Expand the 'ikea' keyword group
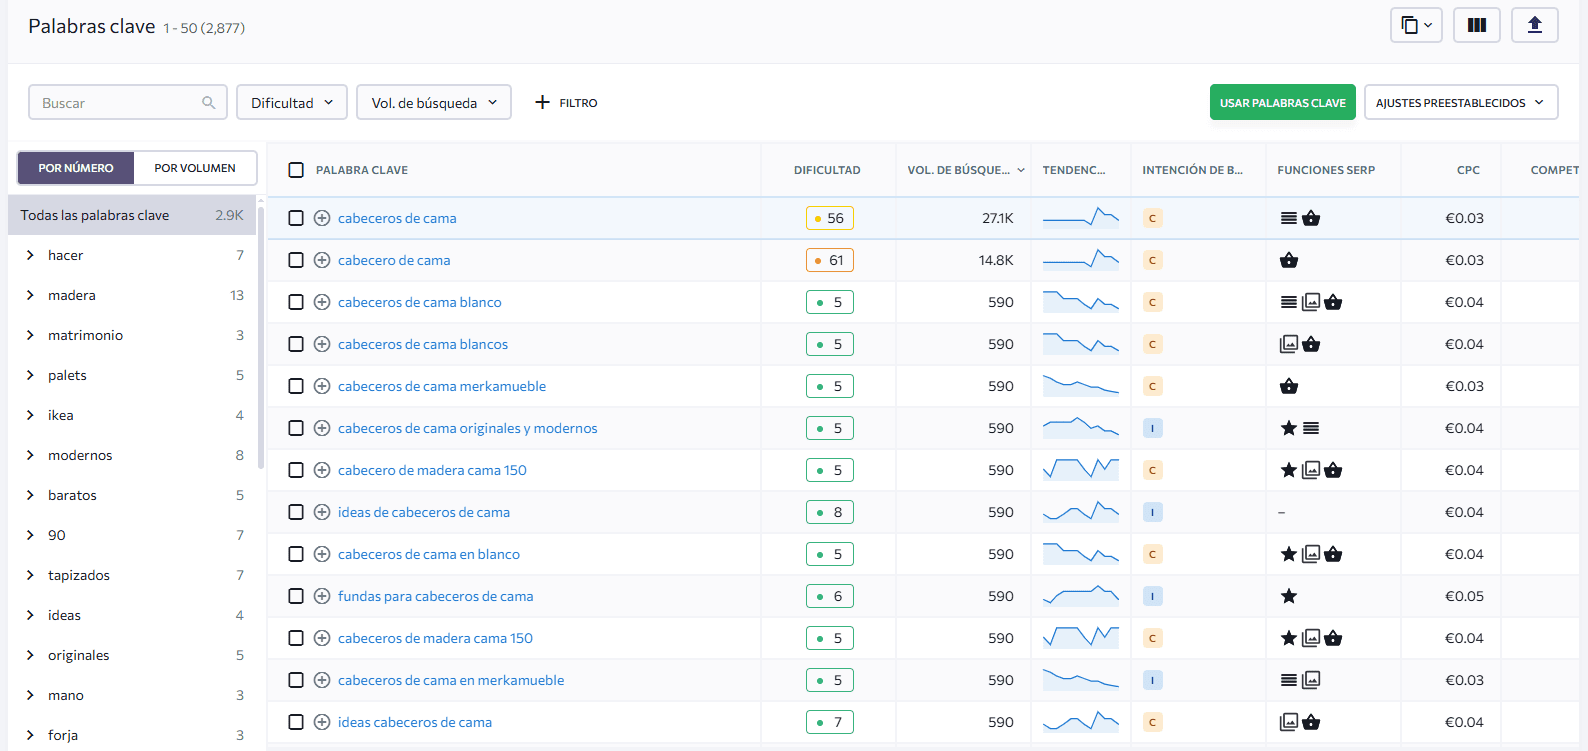 click(30, 415)
